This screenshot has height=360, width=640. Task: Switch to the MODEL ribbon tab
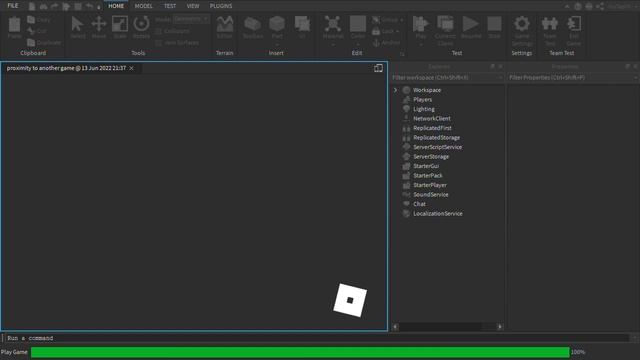144,6
